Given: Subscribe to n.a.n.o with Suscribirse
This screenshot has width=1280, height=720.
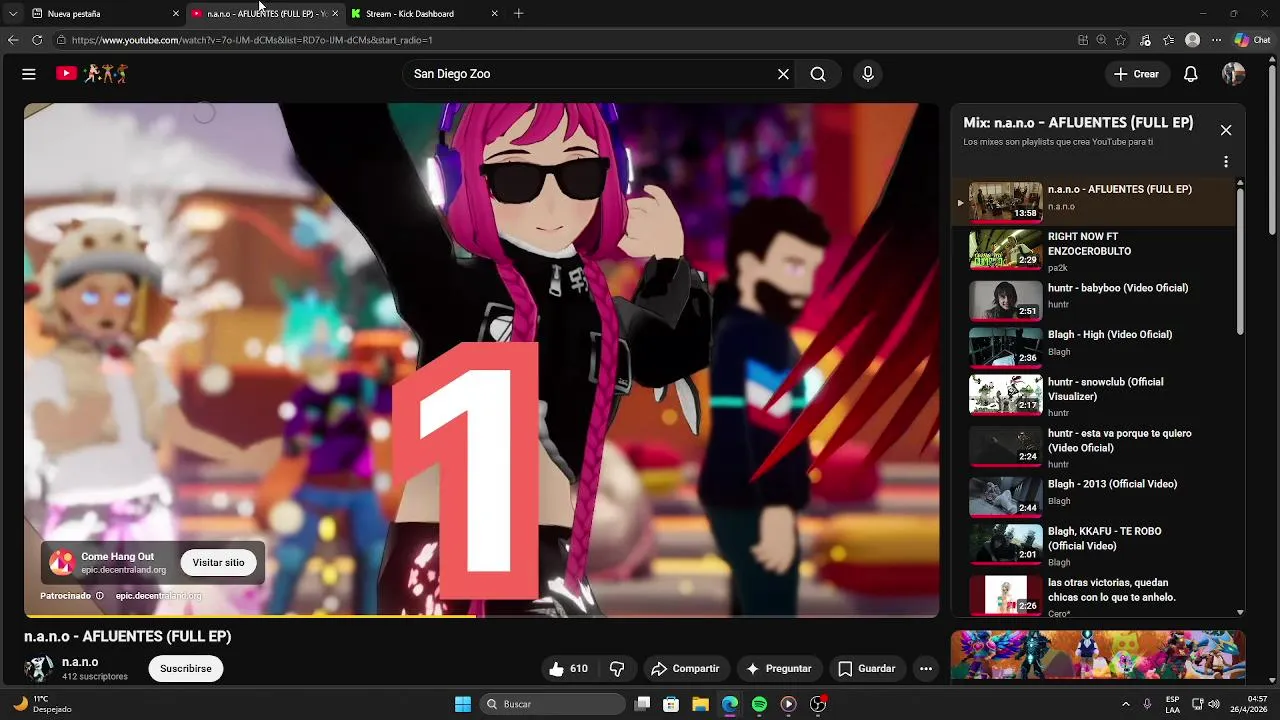Looking at the screenshot, I should point(186,669).
